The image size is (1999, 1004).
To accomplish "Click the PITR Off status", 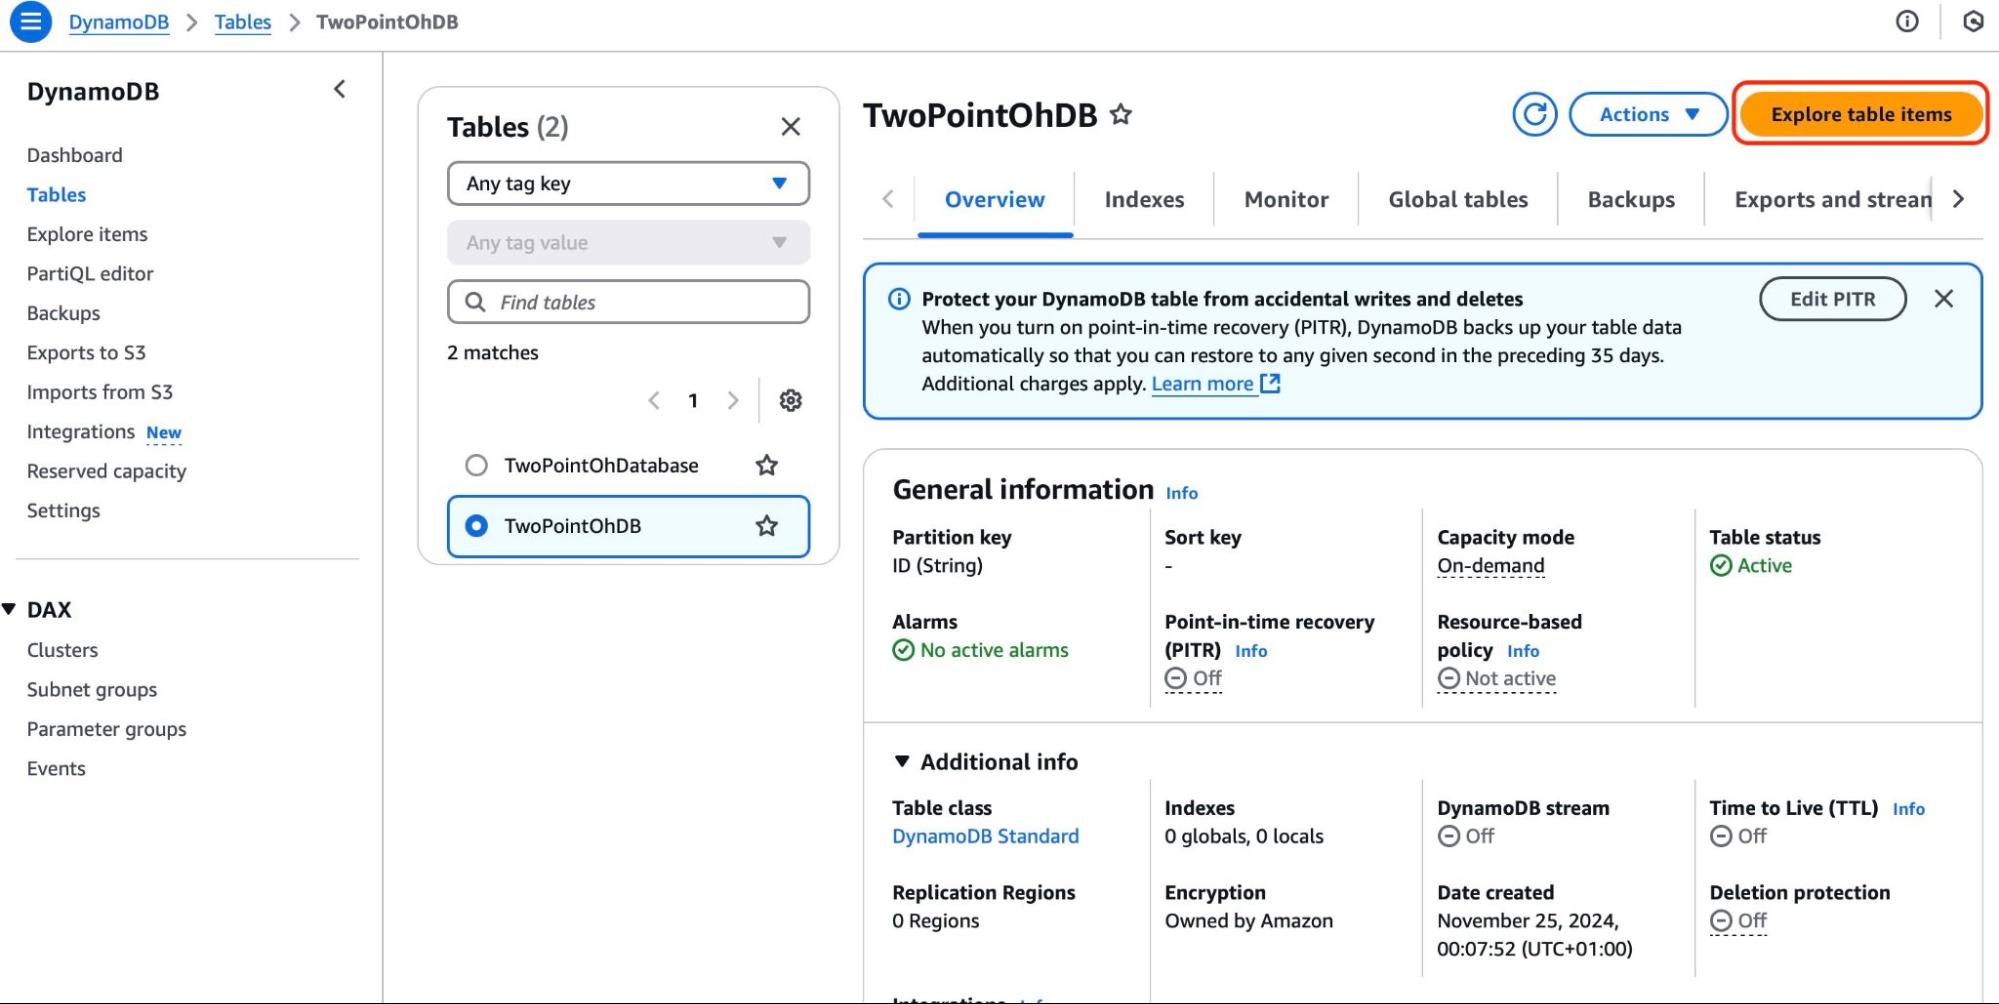I will (x=1193, y=678).
